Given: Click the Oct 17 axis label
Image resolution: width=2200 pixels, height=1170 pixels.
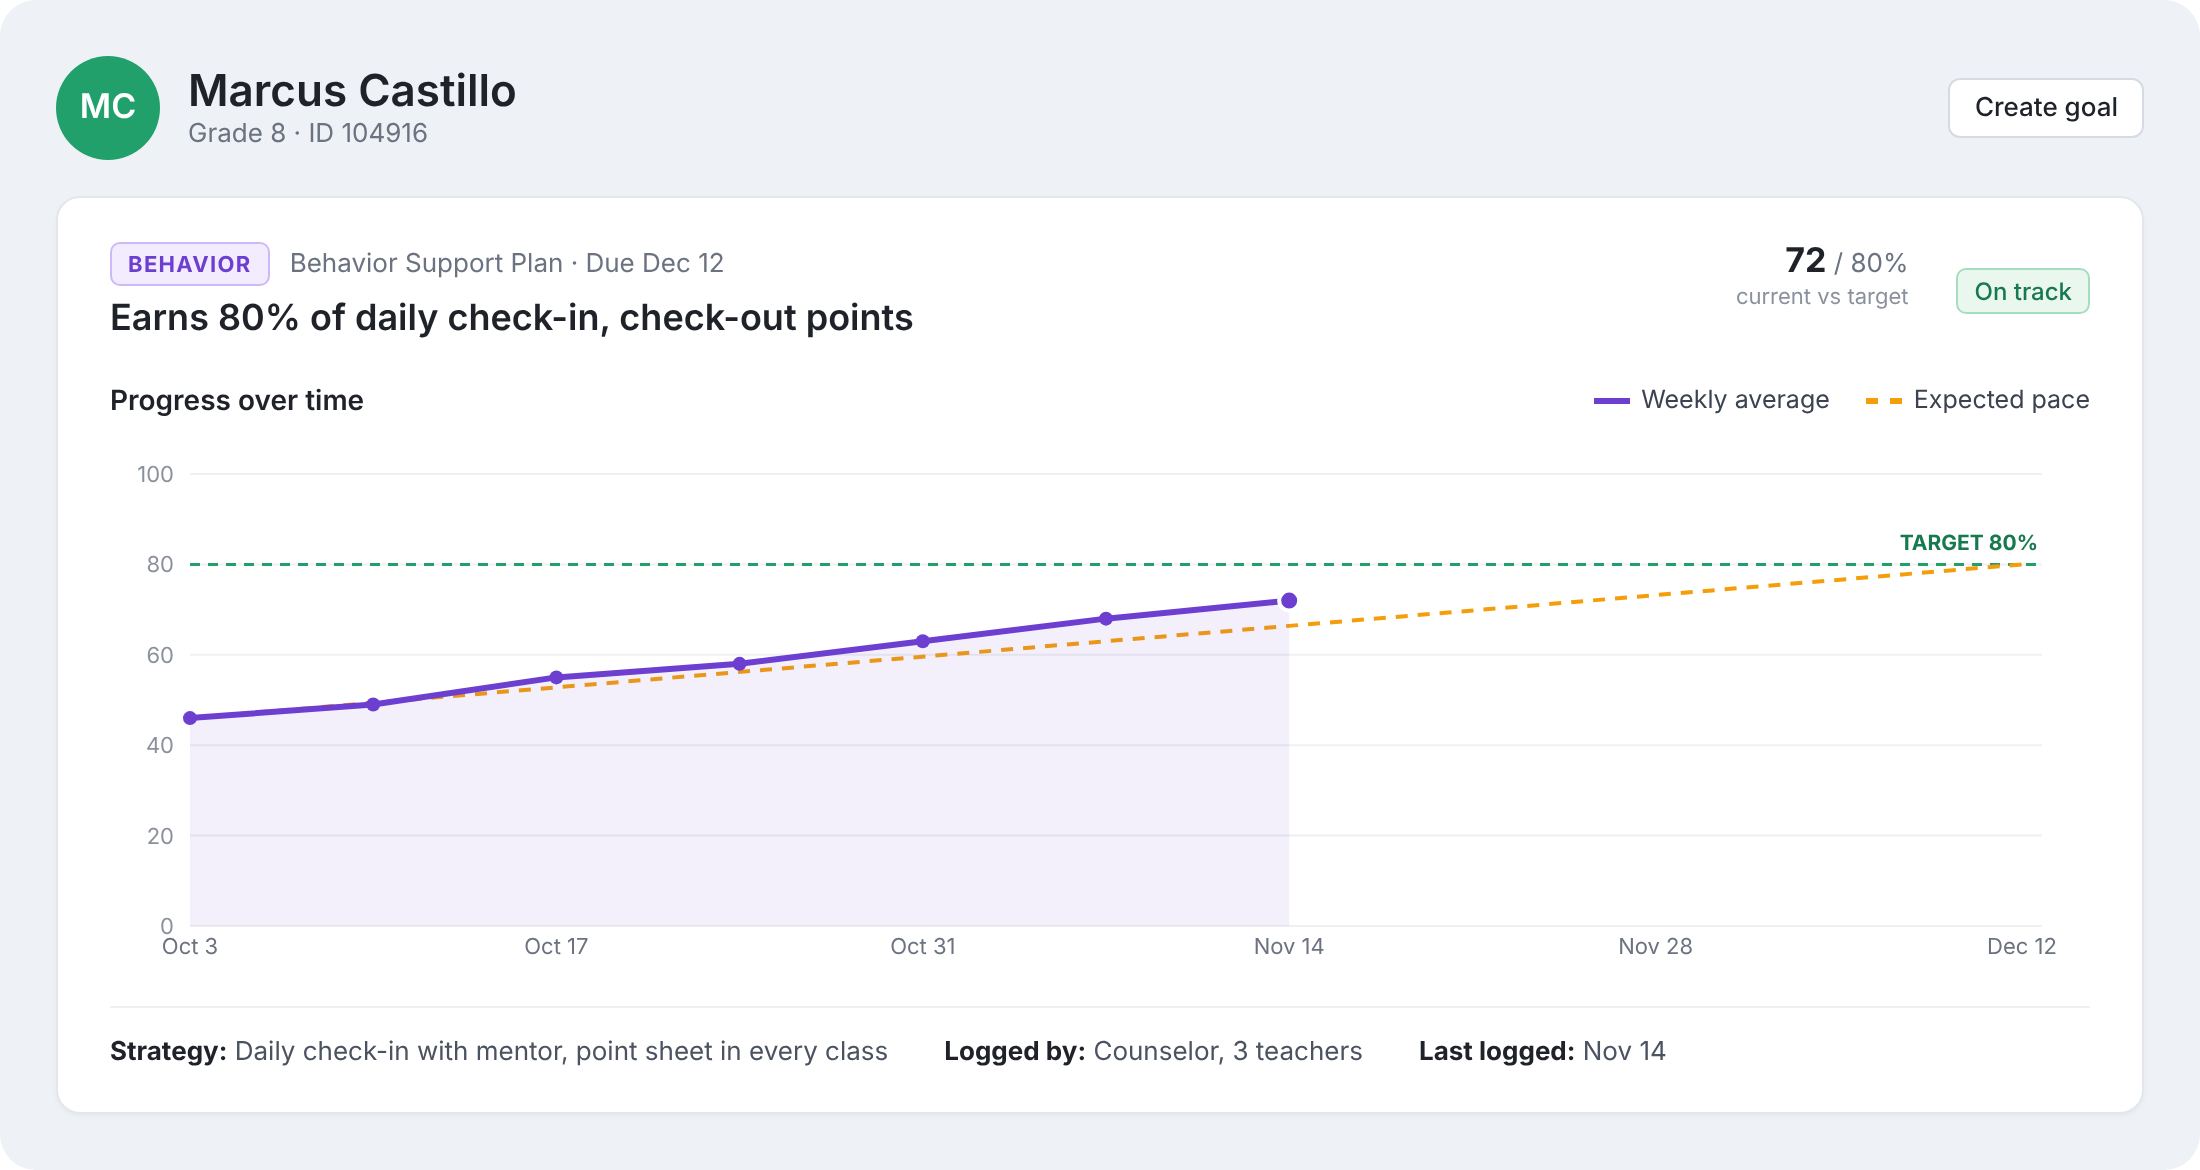Looking at the screenshot, I should tap(556, 946).
